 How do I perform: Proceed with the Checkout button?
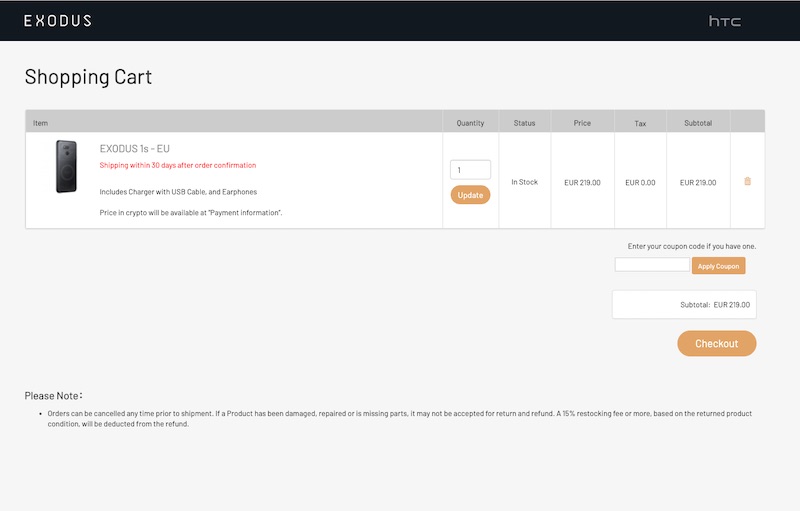[717, 343]
